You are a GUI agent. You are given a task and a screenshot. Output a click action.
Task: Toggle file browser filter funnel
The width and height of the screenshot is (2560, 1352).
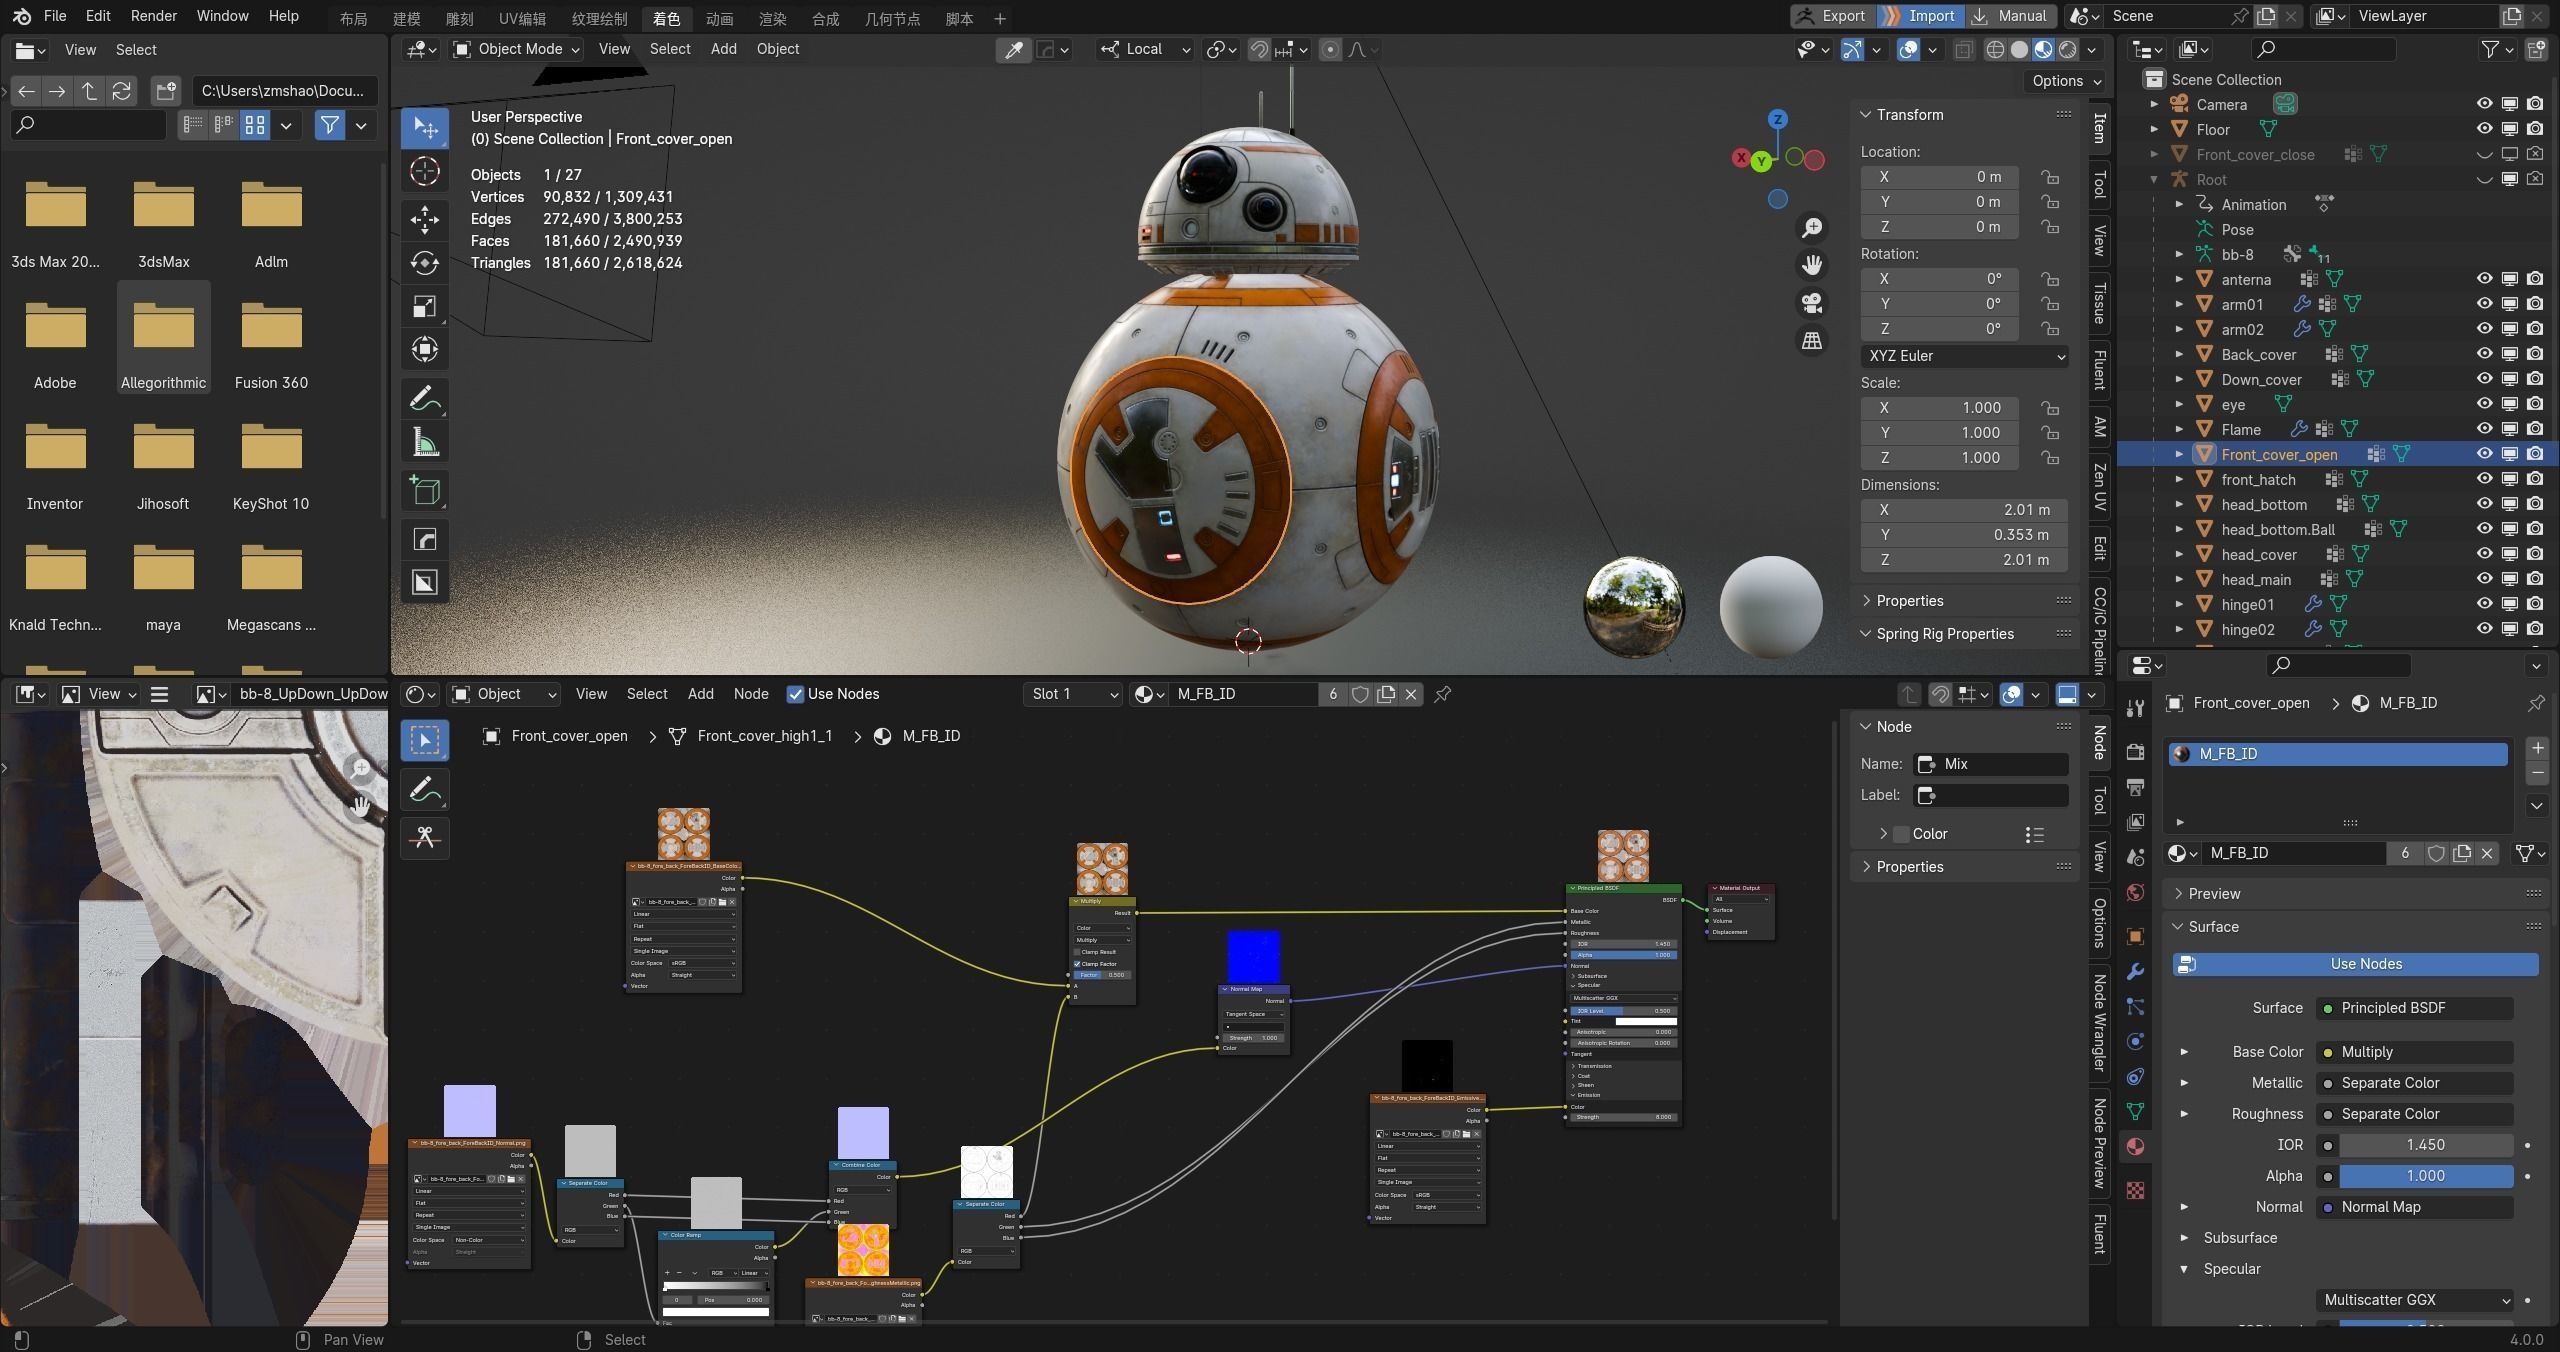click(x=329, y=125)
